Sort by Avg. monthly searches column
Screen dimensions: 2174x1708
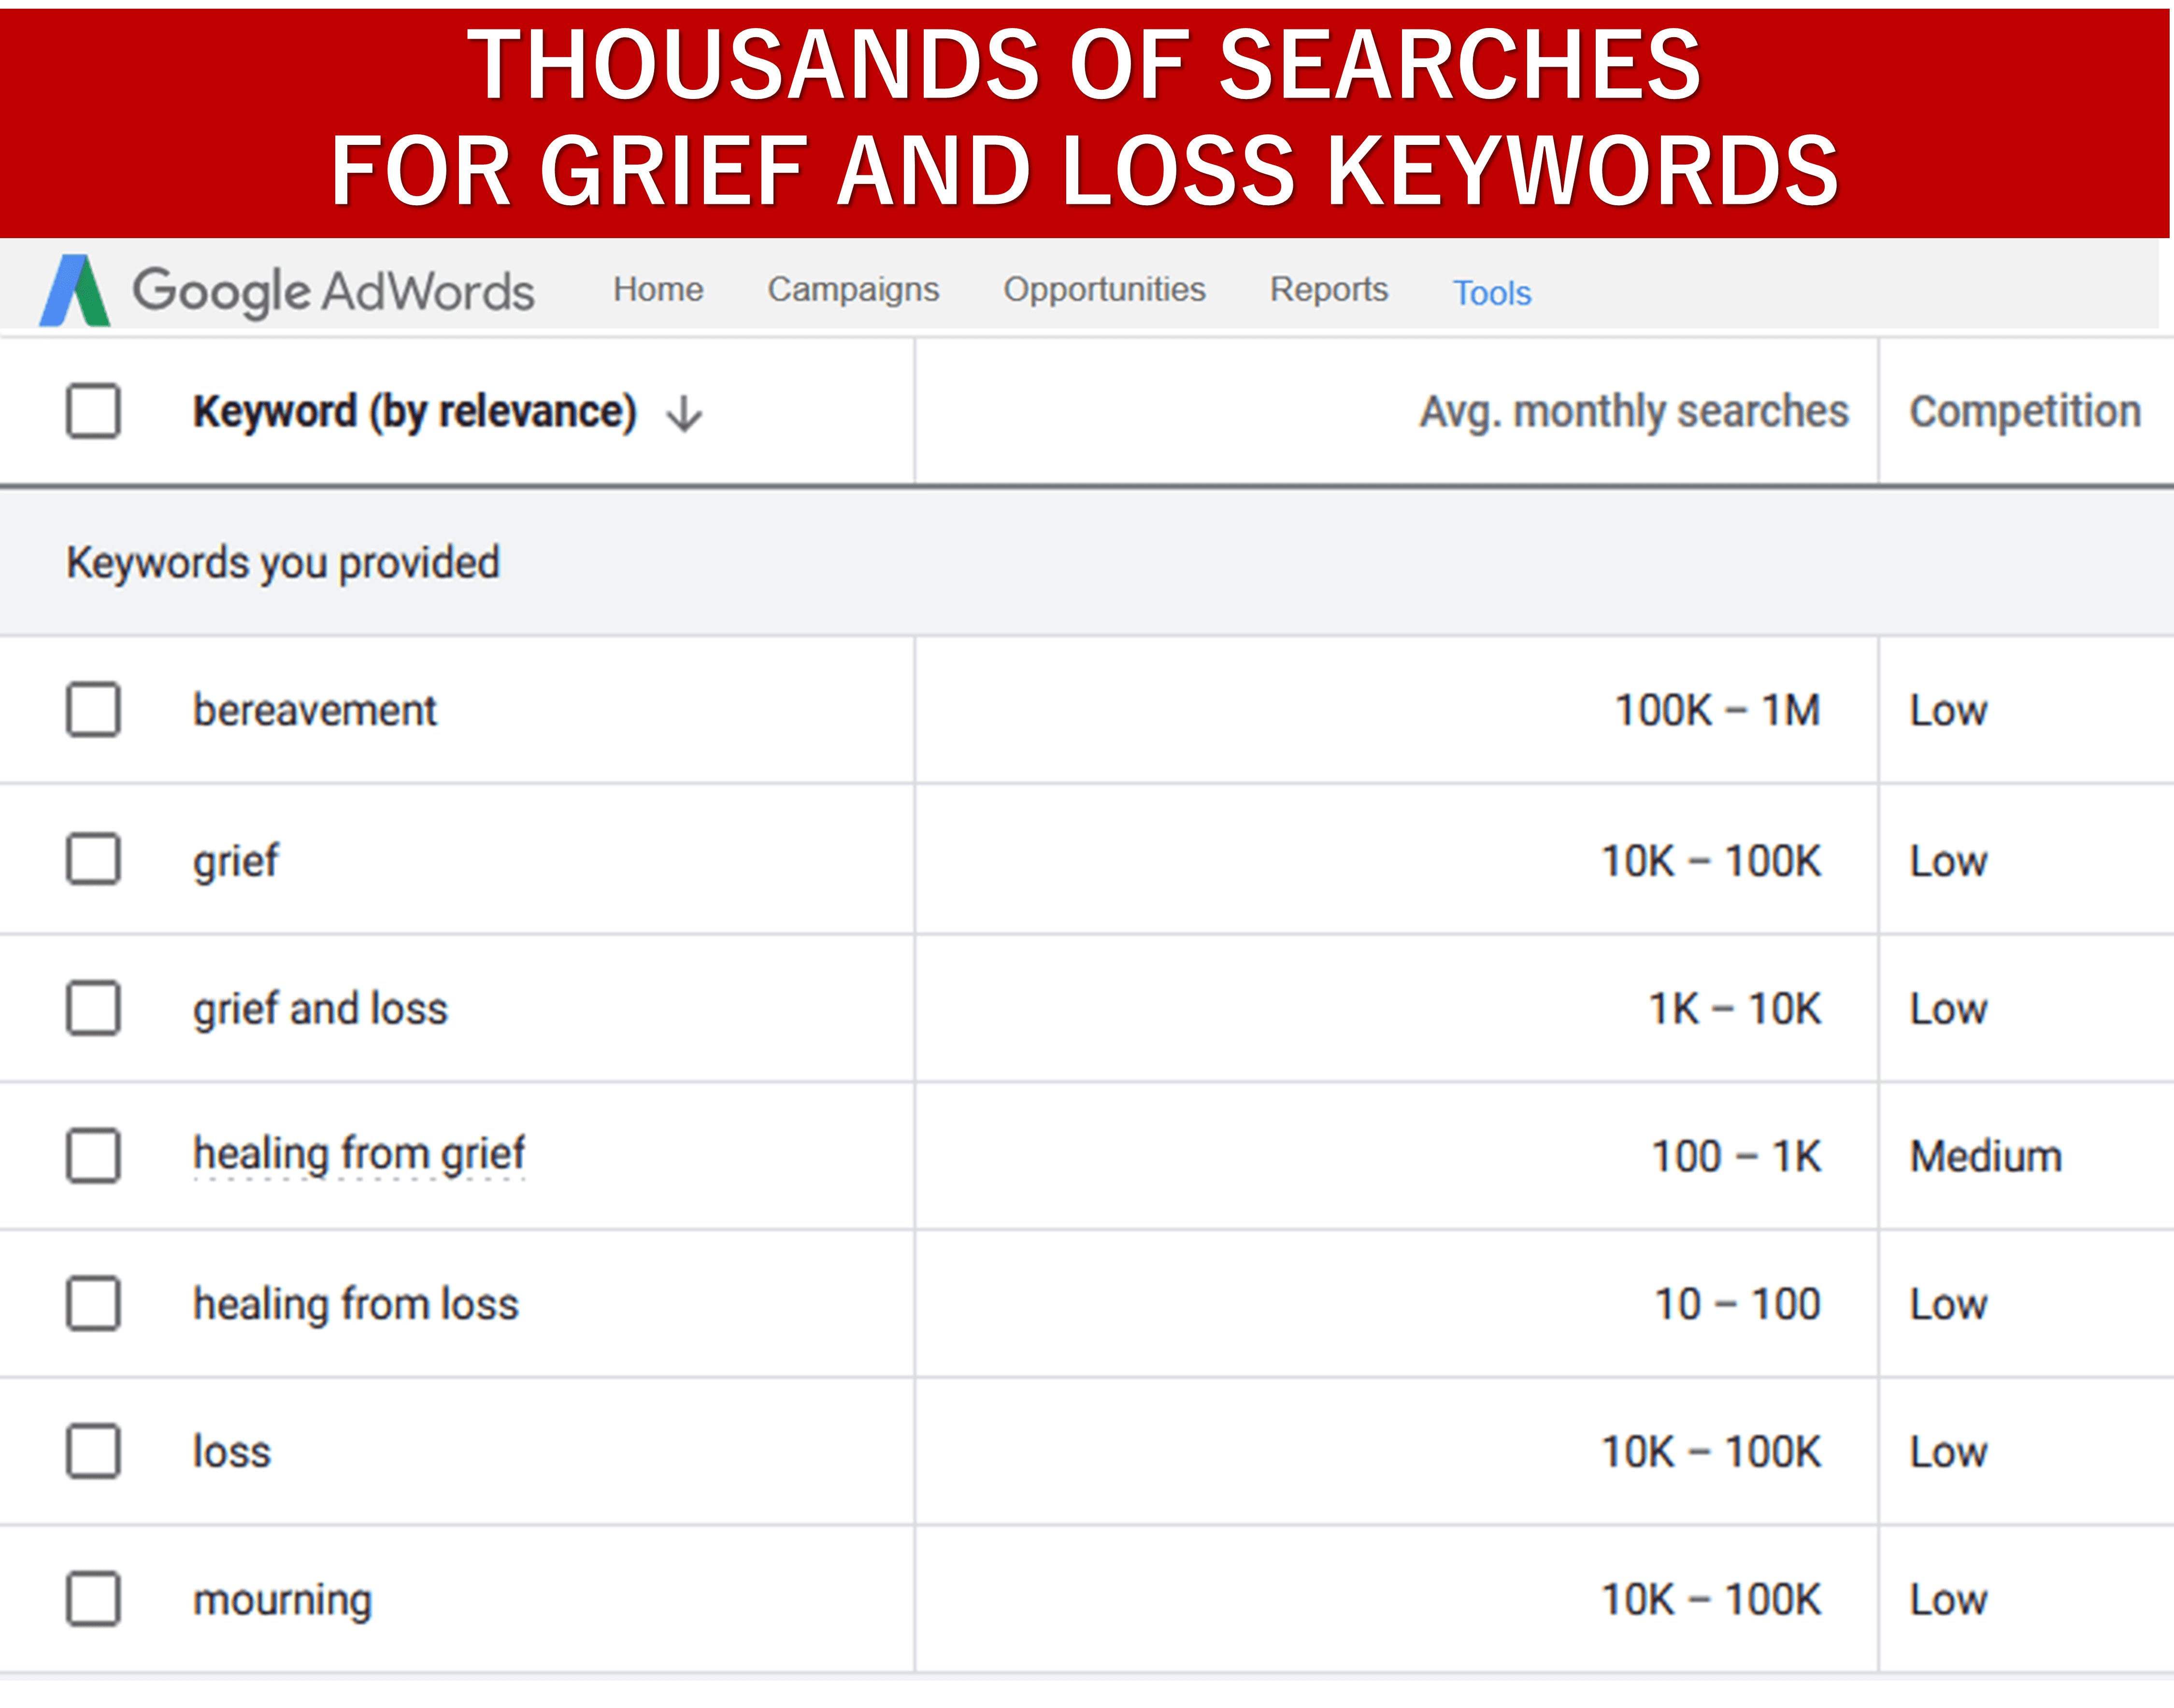tap(1634, 412)
